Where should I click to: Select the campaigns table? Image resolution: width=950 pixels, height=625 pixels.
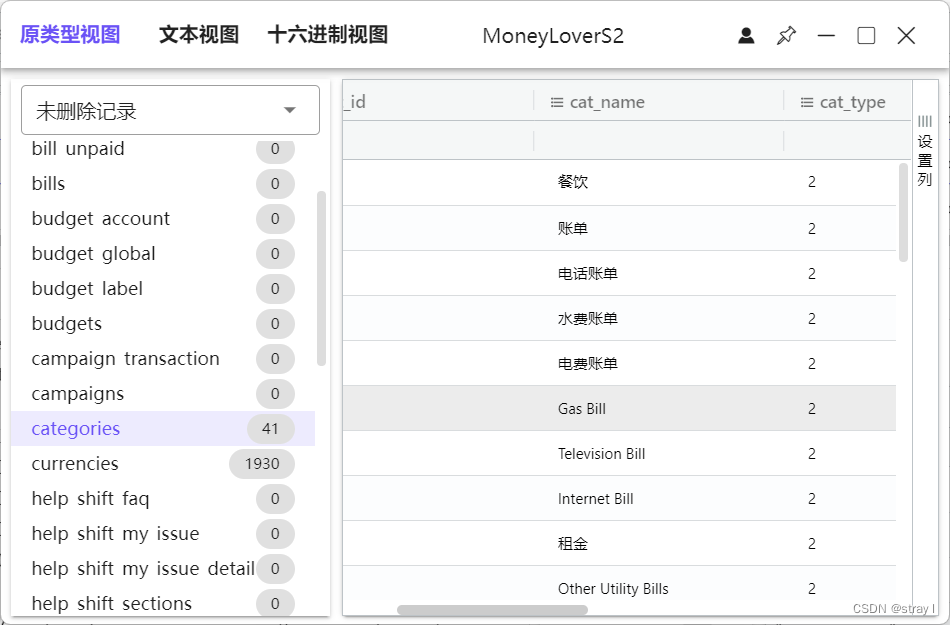coord(163,394)
